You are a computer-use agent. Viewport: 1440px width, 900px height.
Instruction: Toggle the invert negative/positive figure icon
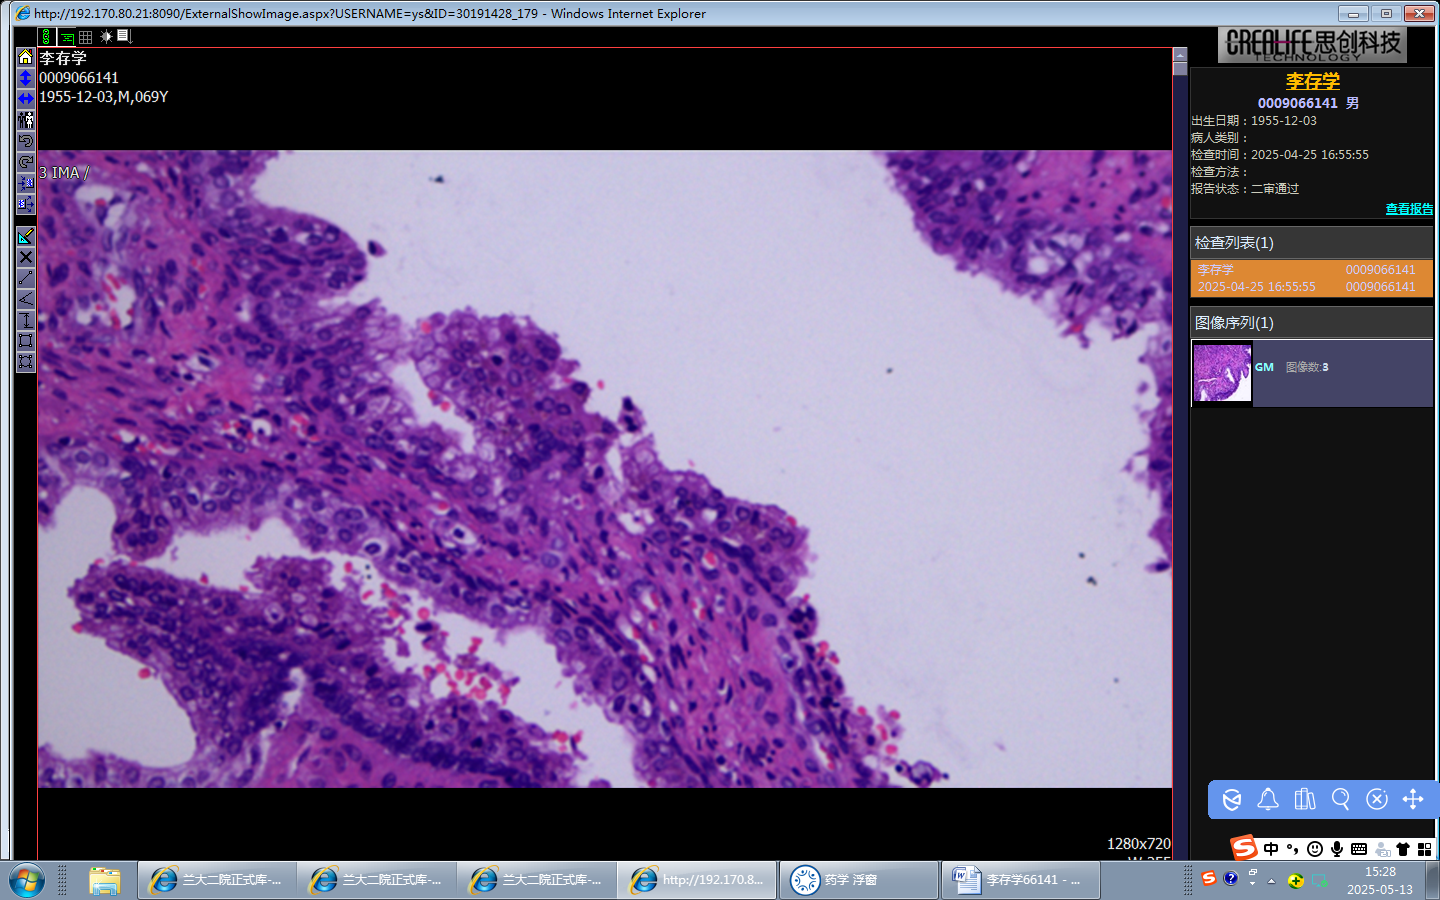(x=26, y=120)
